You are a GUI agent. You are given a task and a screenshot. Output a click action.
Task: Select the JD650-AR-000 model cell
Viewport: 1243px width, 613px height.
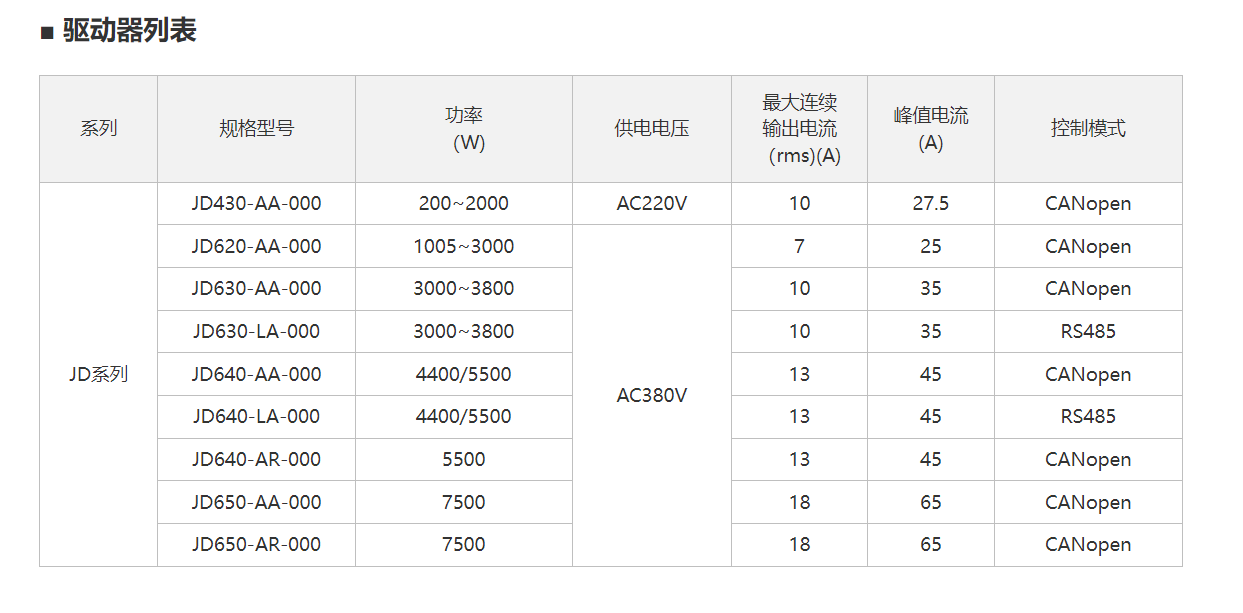[256, 545]
